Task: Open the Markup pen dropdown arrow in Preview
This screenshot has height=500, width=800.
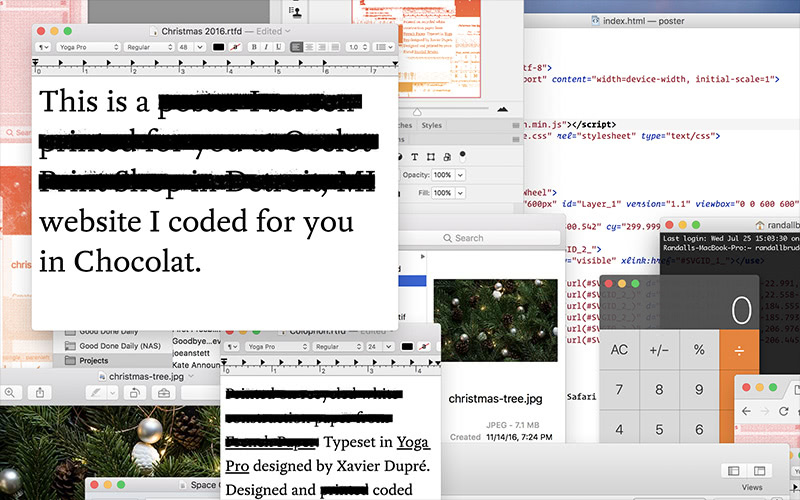Action: click(113, 393)
